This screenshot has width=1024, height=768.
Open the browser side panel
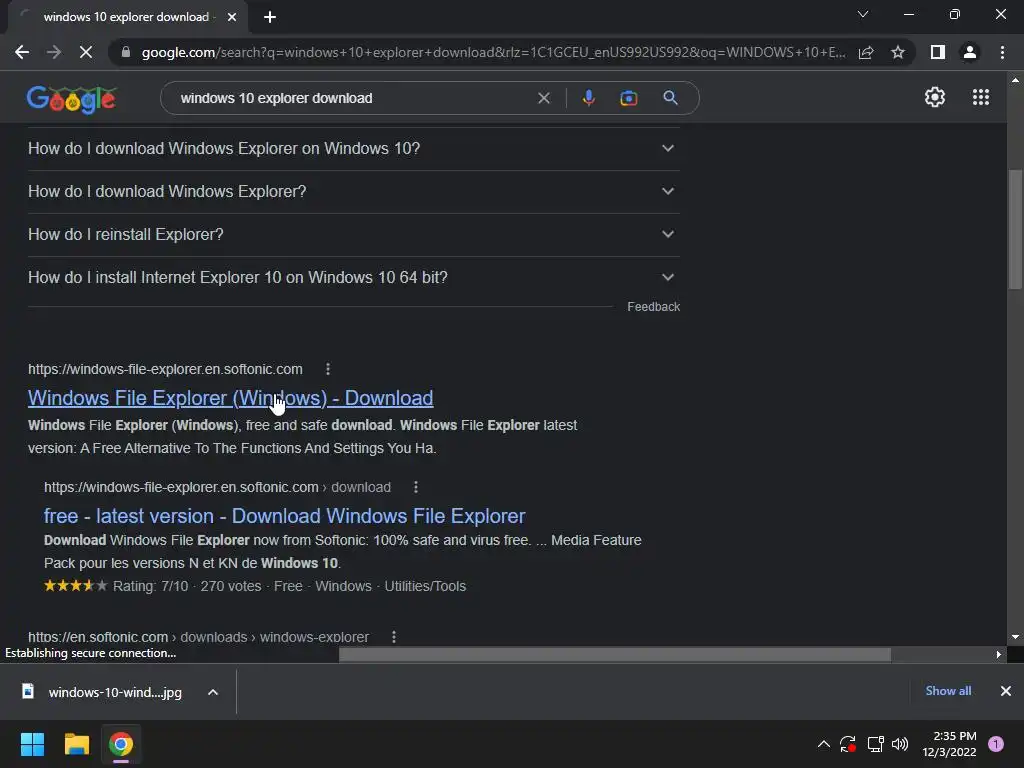[x=938, y=52]
